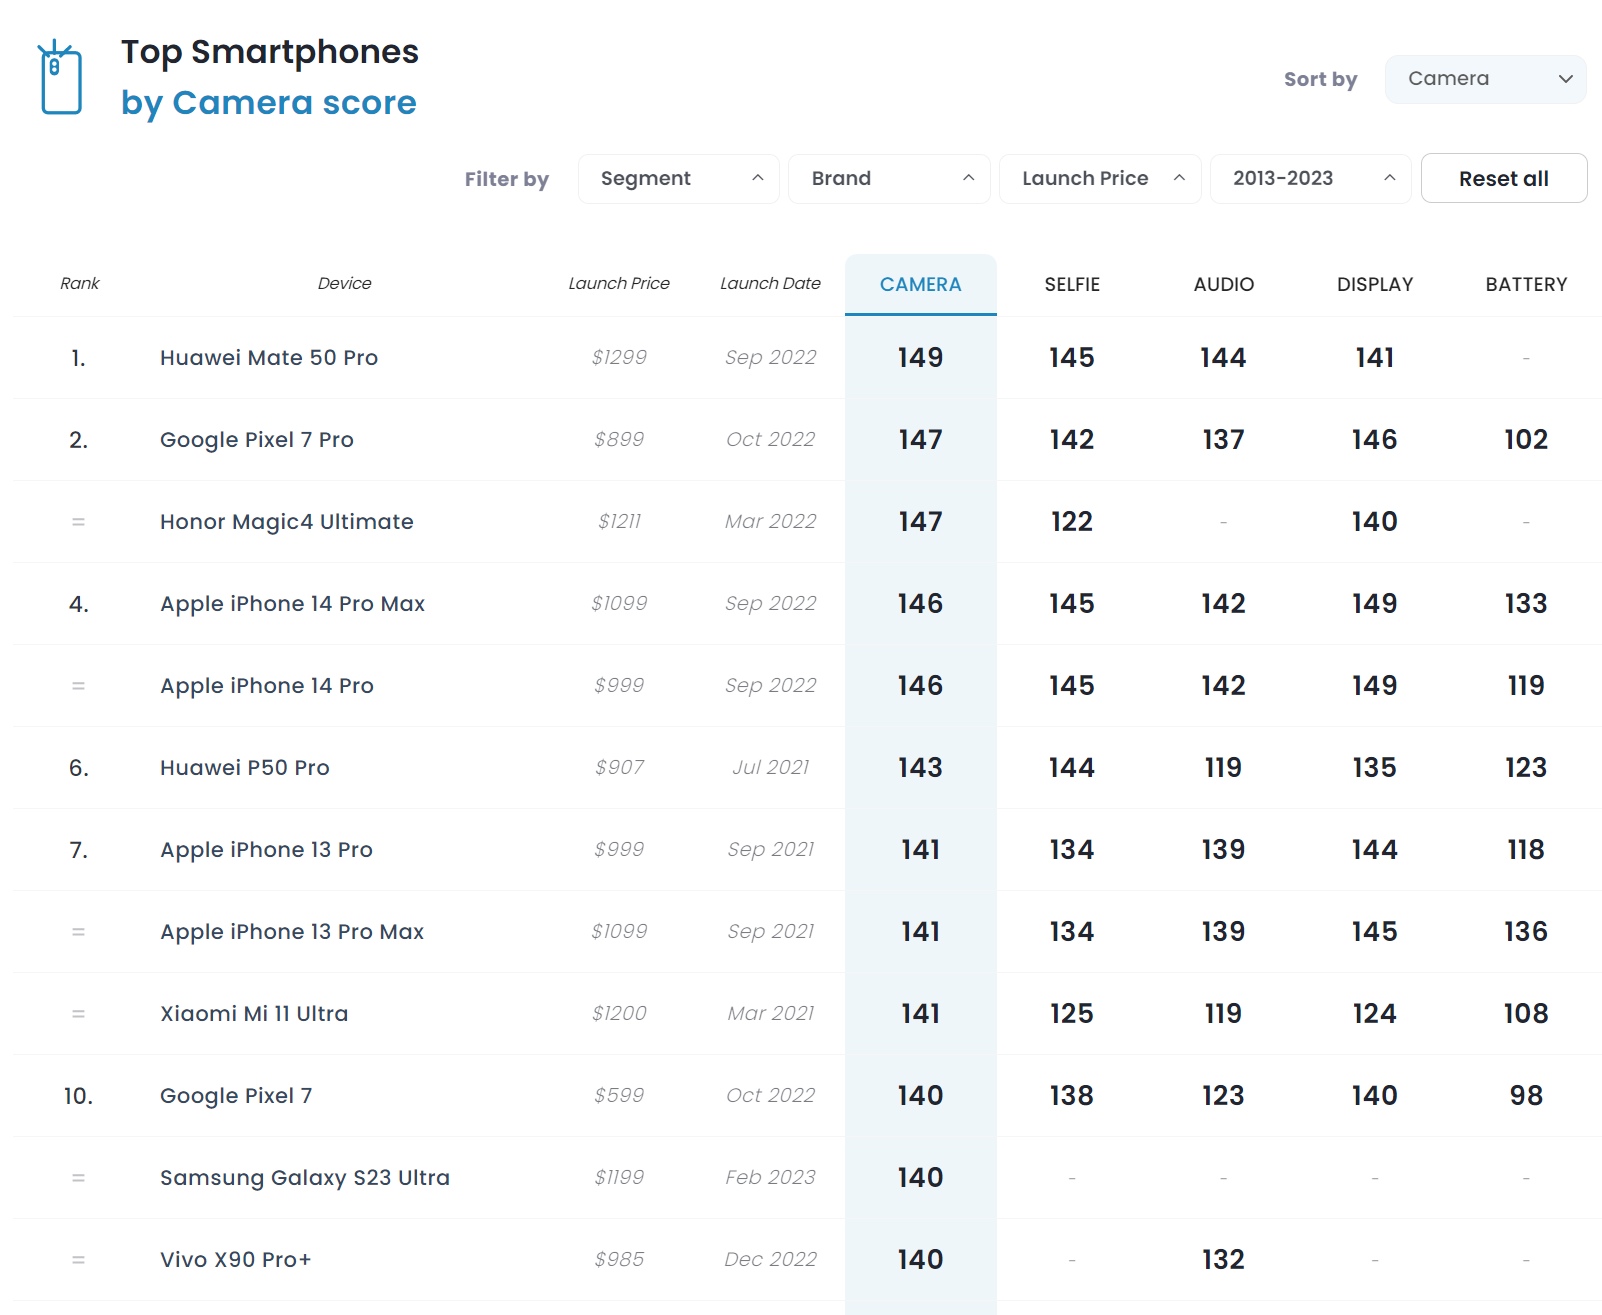Click the Dec 2022 launch date cell
Image resolution: width=1602 pixels, height=1315 pixels.
[770, 1260]
